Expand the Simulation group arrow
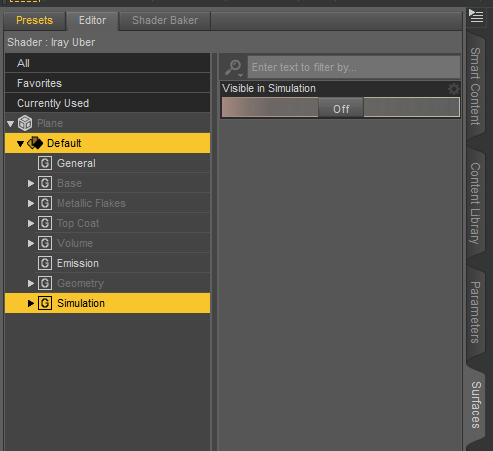Viewport: 493px width, 451px height. [31, 303]
